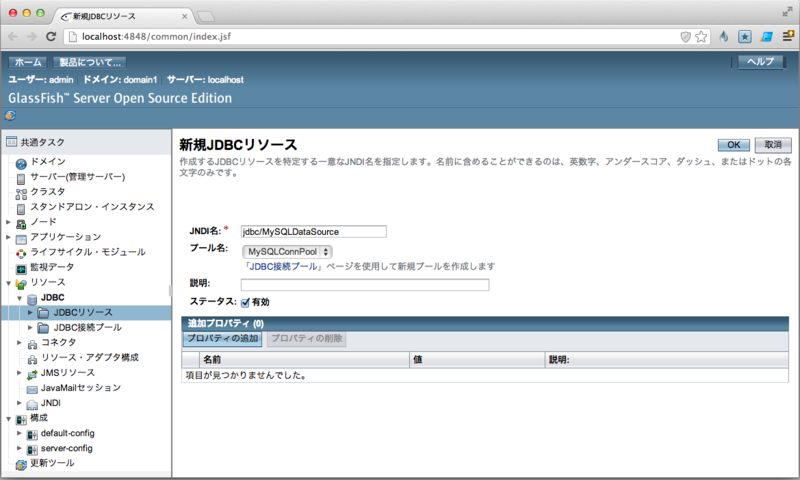This screenshot has width=800, height=480.
Task: Toggle the ステータス 有効 checkbox
Action: click(245, 302)
